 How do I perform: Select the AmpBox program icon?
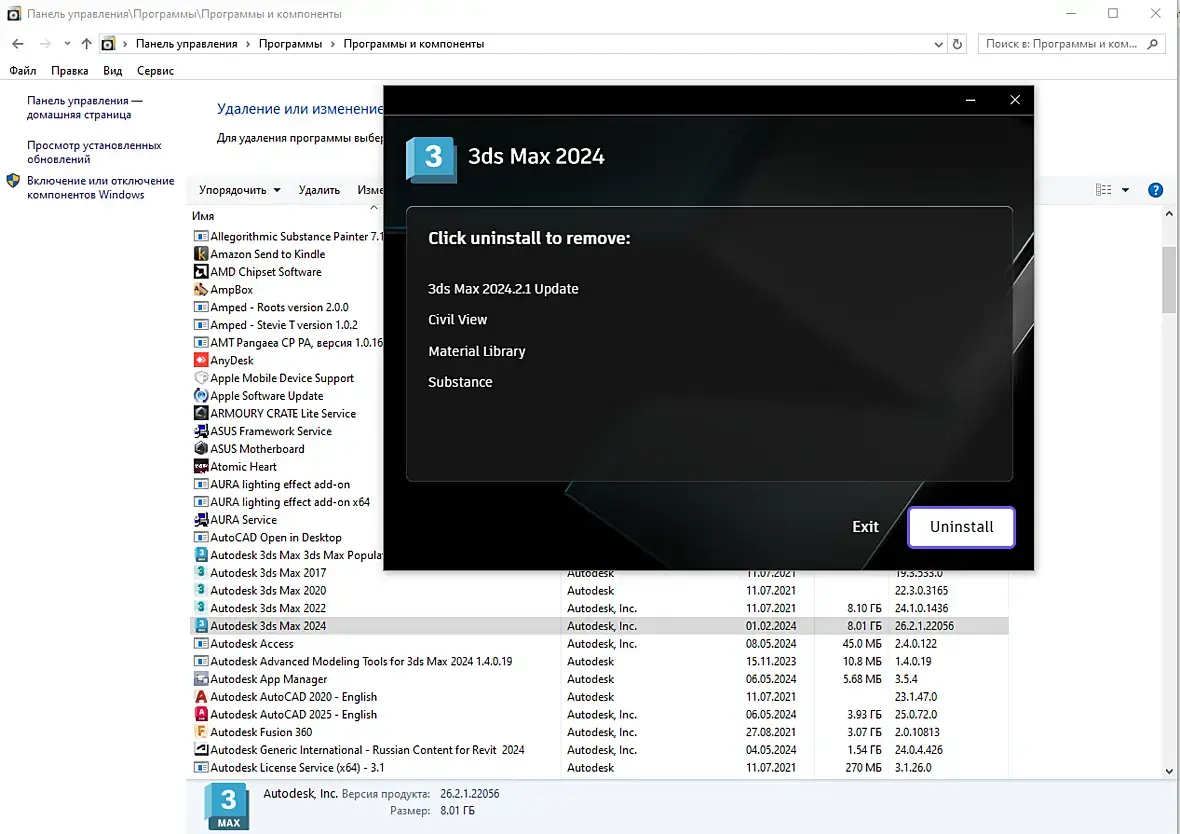pos(201,290)
